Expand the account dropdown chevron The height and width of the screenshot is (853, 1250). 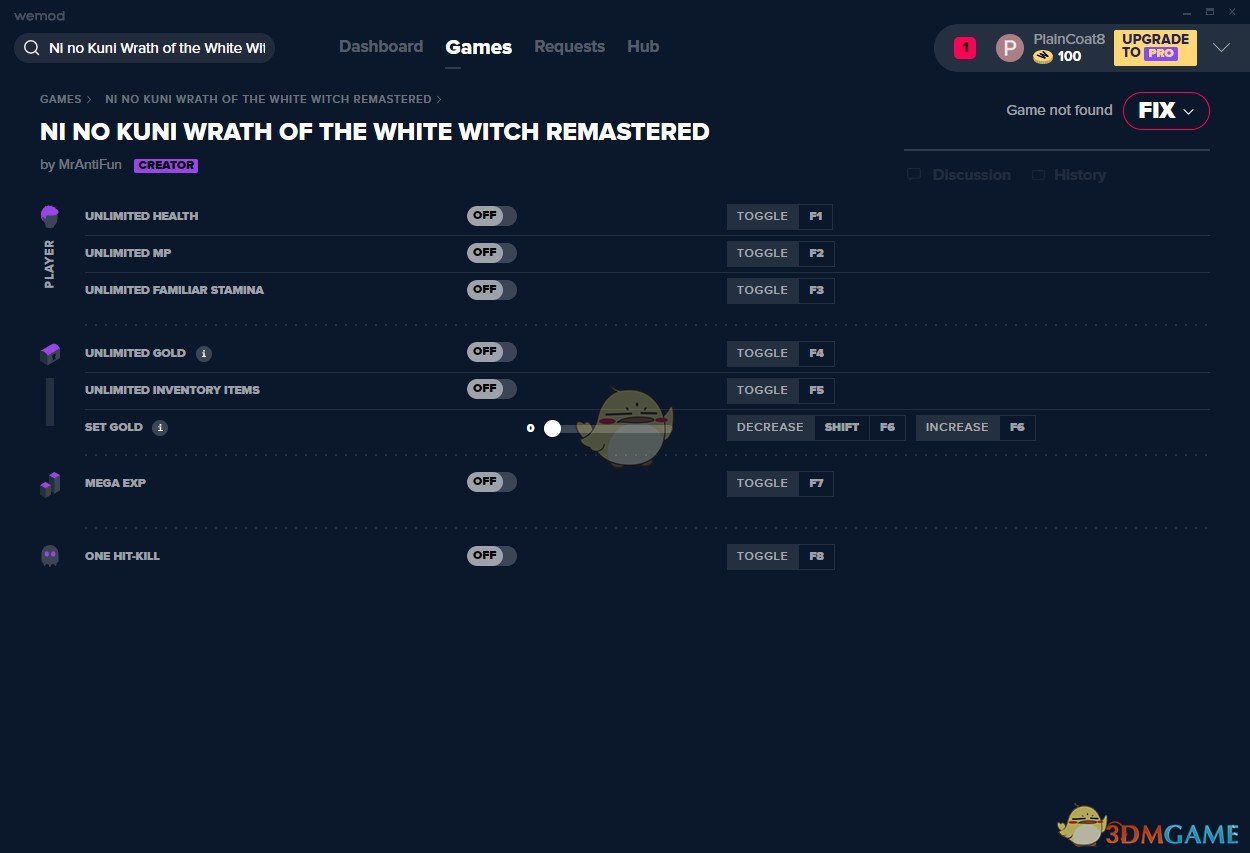click(1221, 48)
